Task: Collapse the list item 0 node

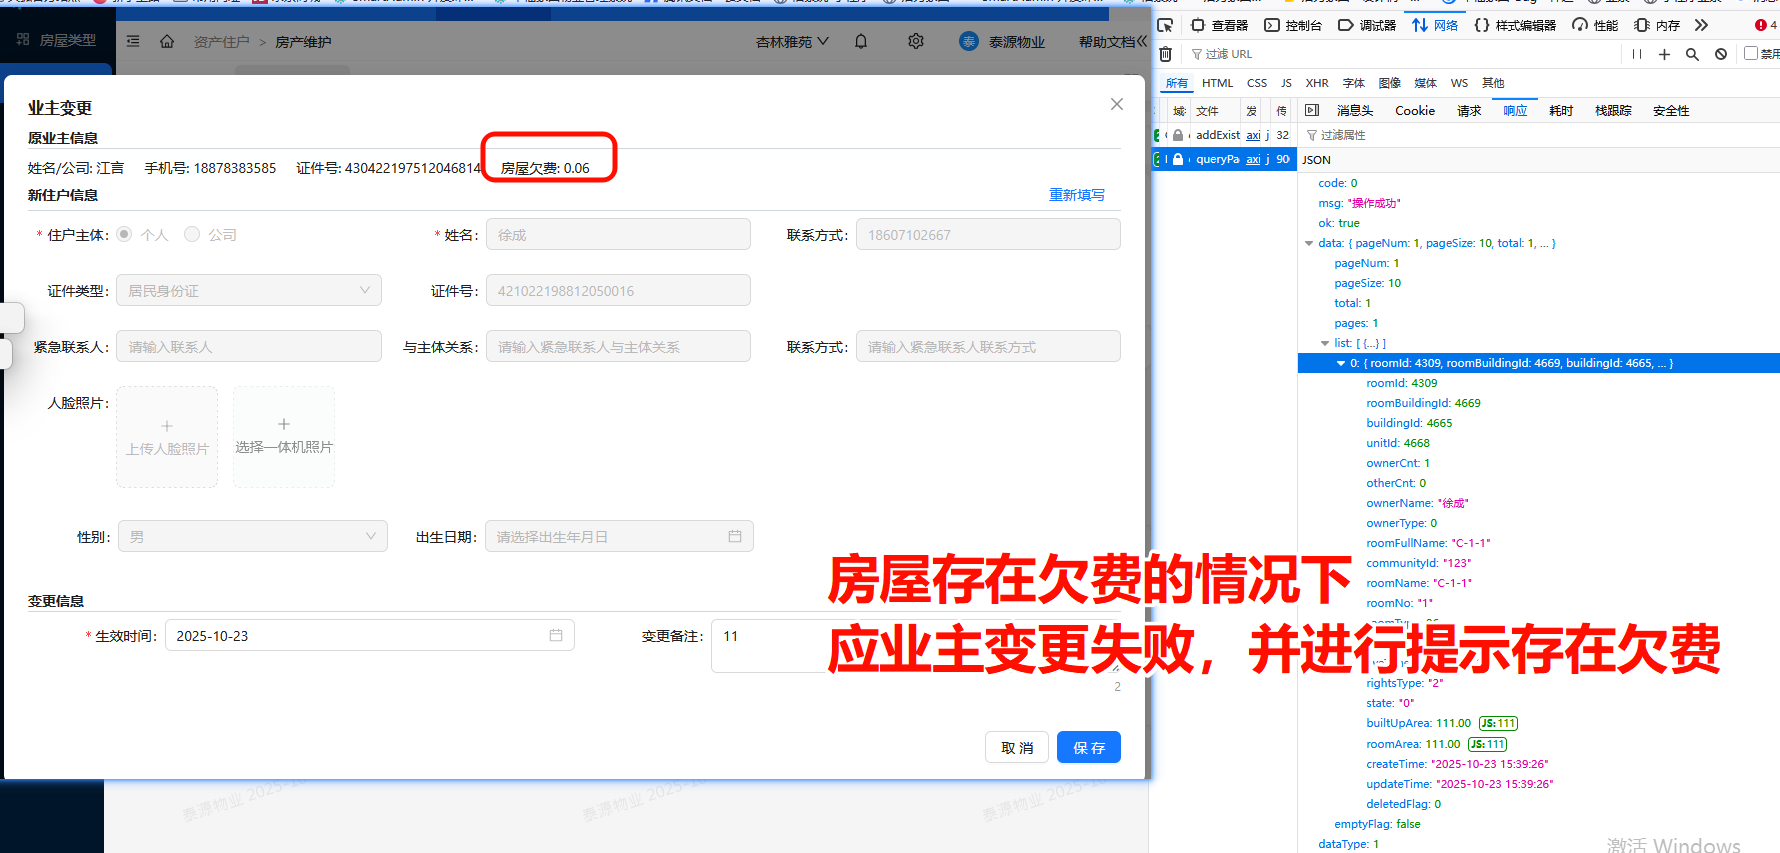Action: click(1341, 363)
